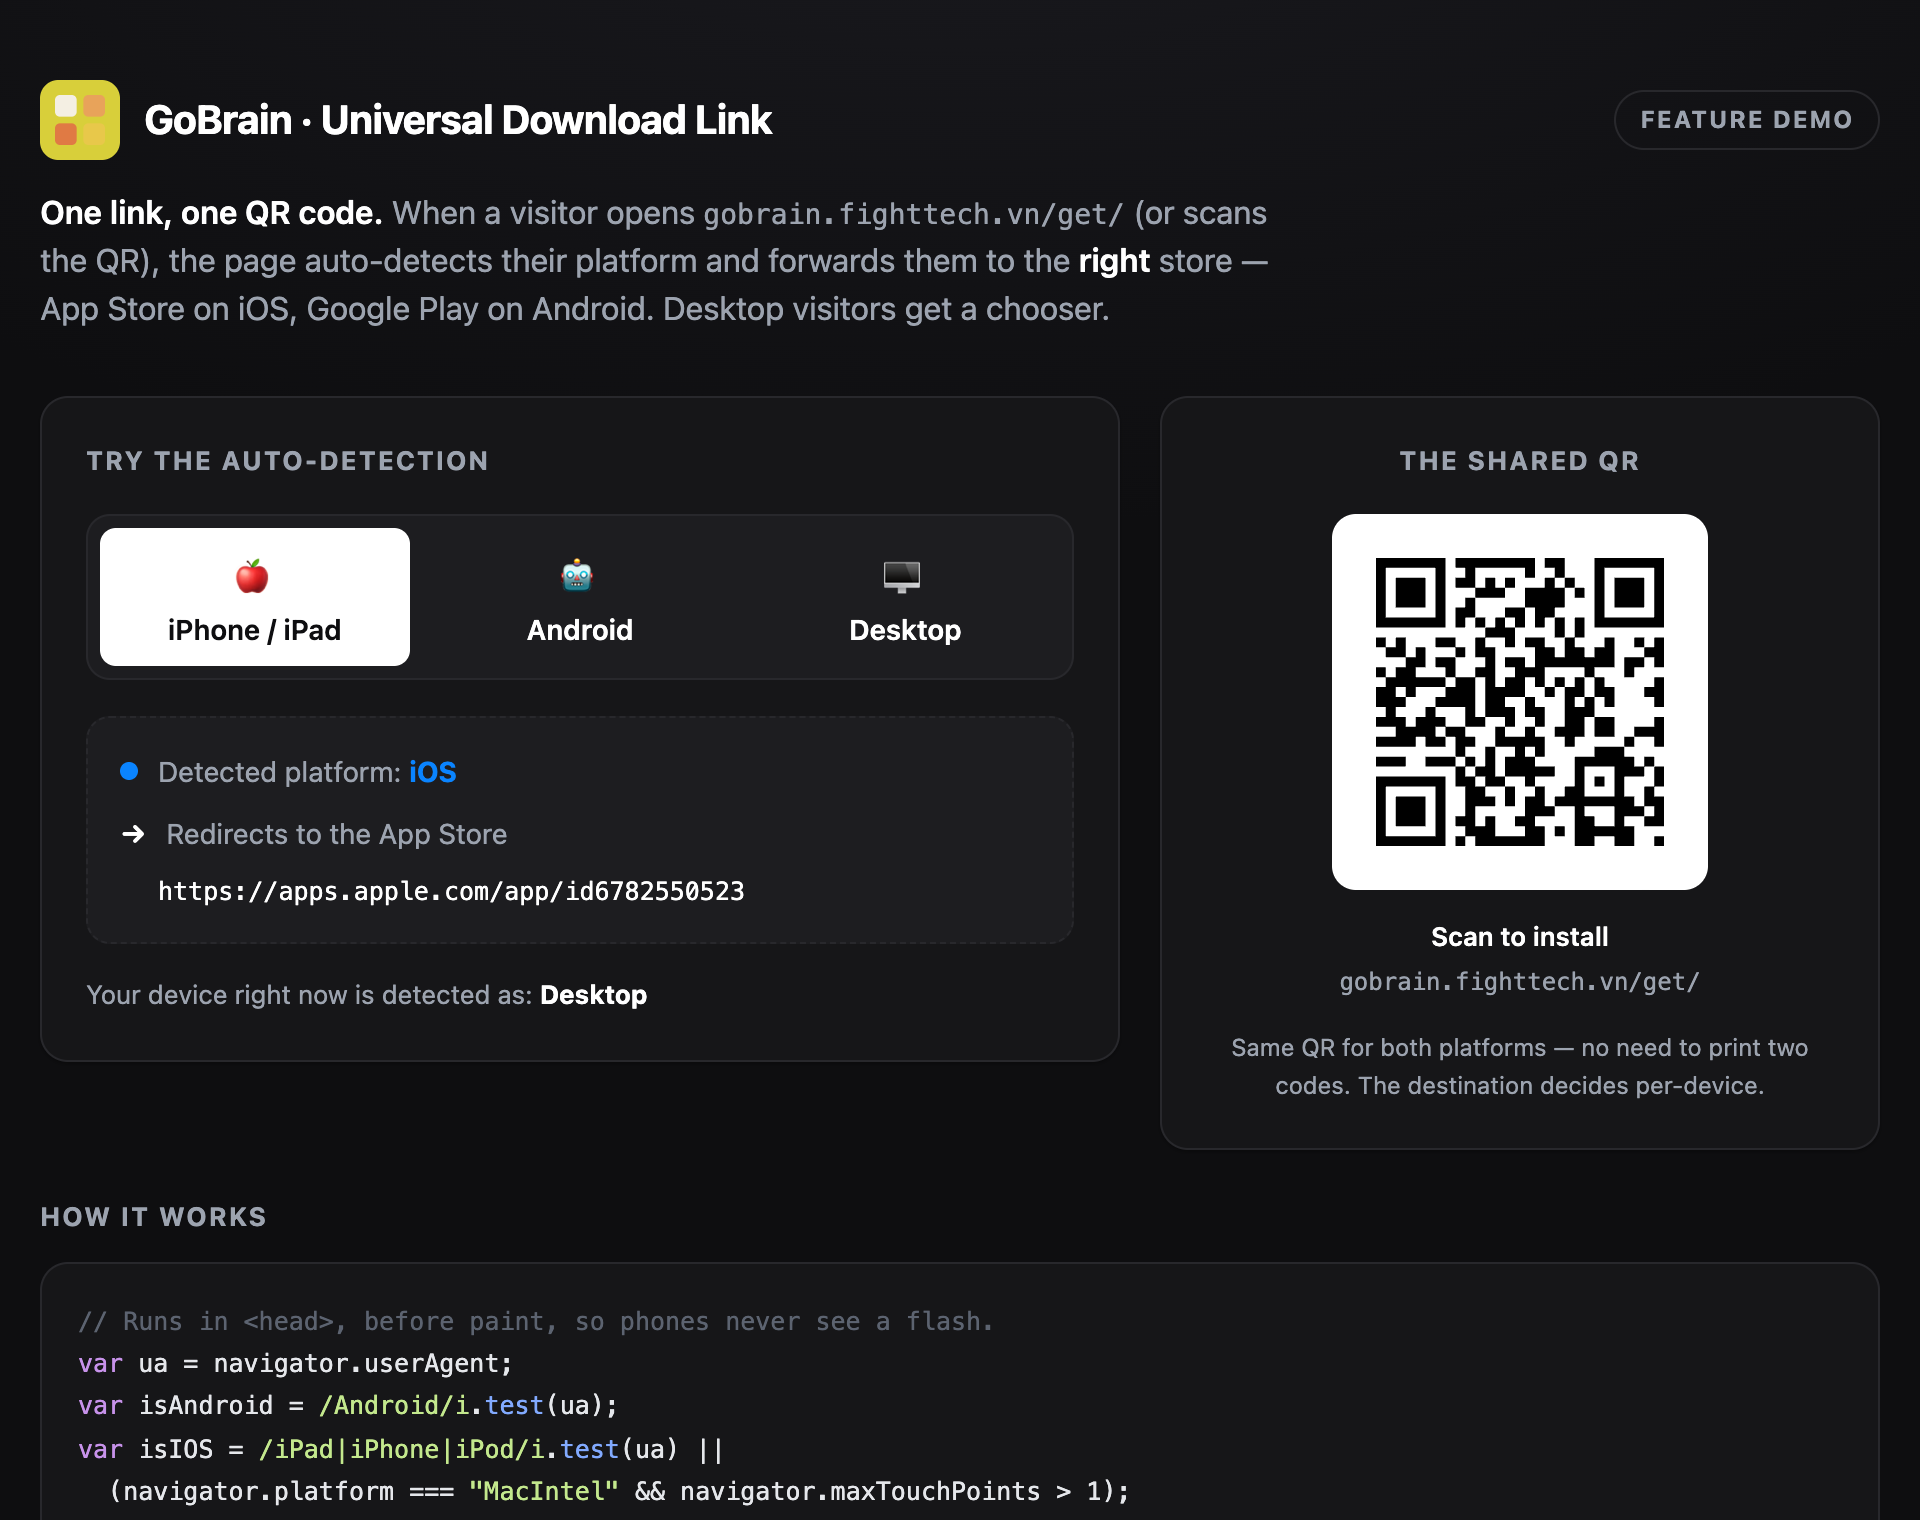The height and width of the screenshot is (1520, 1920).
Task: Click the GoBrain · Universal Download Link title
Action: point(458,120)
